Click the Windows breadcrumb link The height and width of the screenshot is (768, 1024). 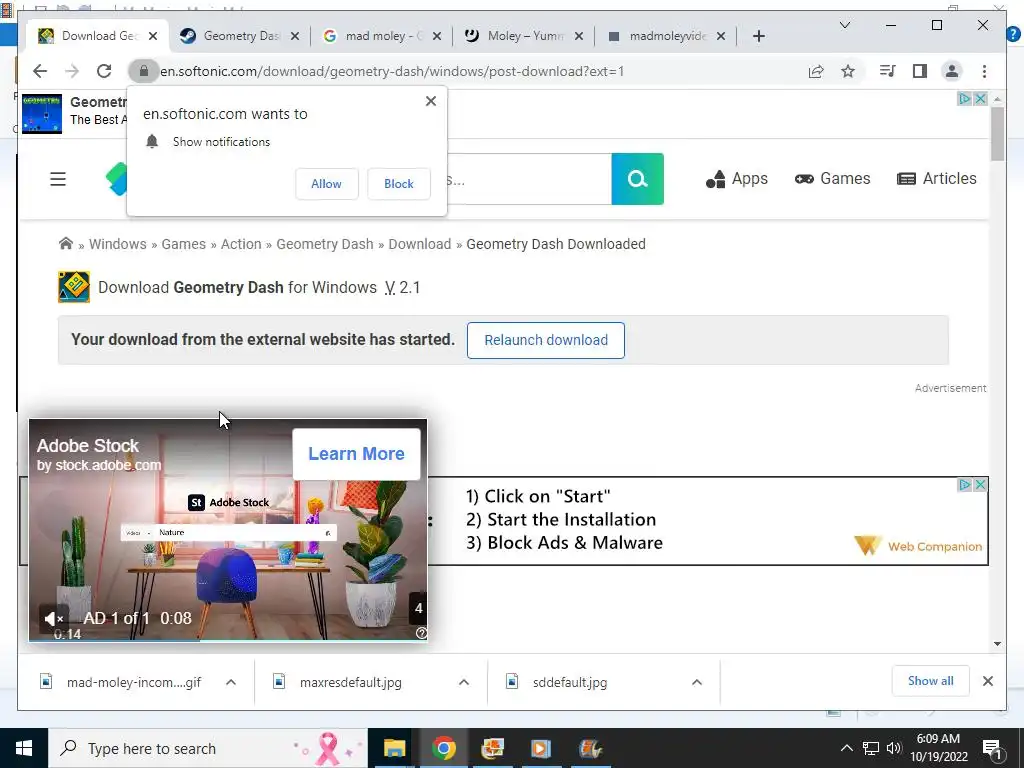[118, 244]
